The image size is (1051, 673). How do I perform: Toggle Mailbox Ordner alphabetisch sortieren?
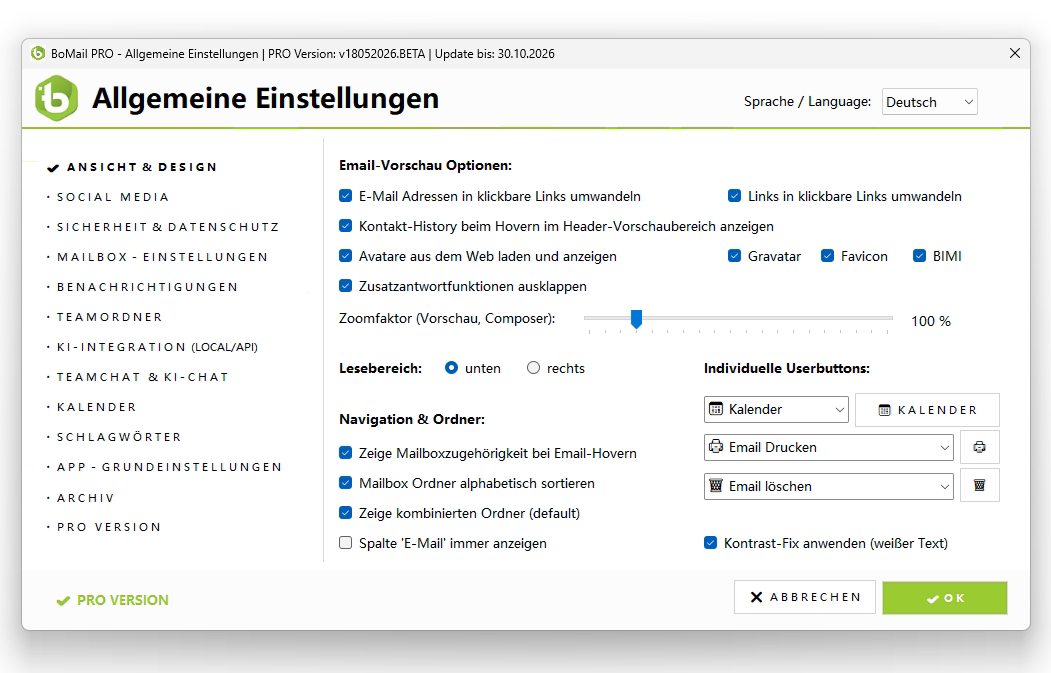[x=345, y=483]
